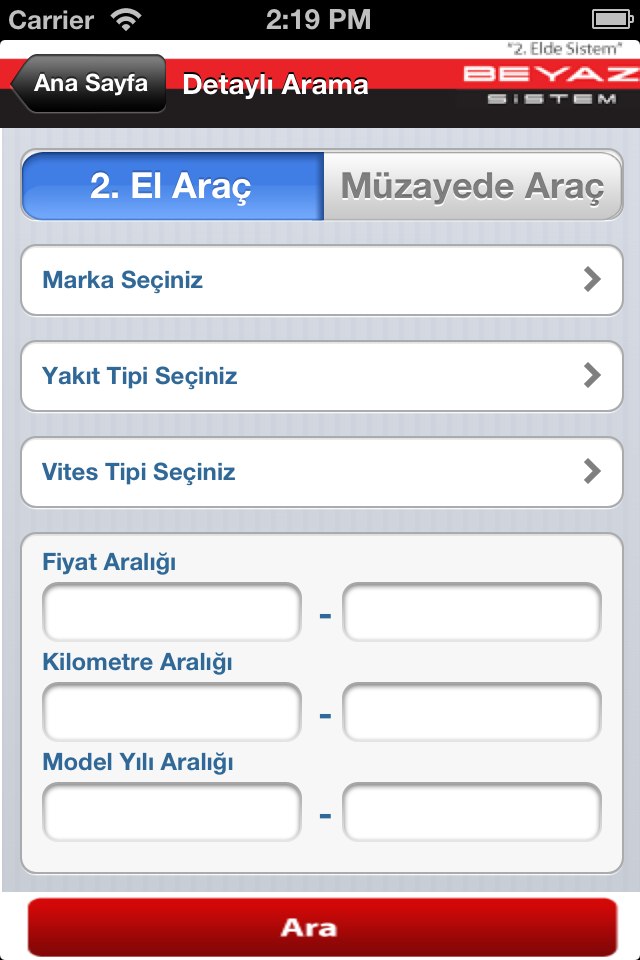
Task: Focus the minimum Fiyat Aralığı field
Action: click(x=172, y=612)
